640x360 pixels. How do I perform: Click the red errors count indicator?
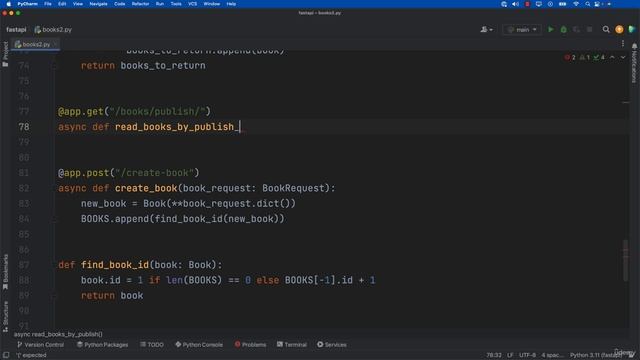(x=570, y=57)
